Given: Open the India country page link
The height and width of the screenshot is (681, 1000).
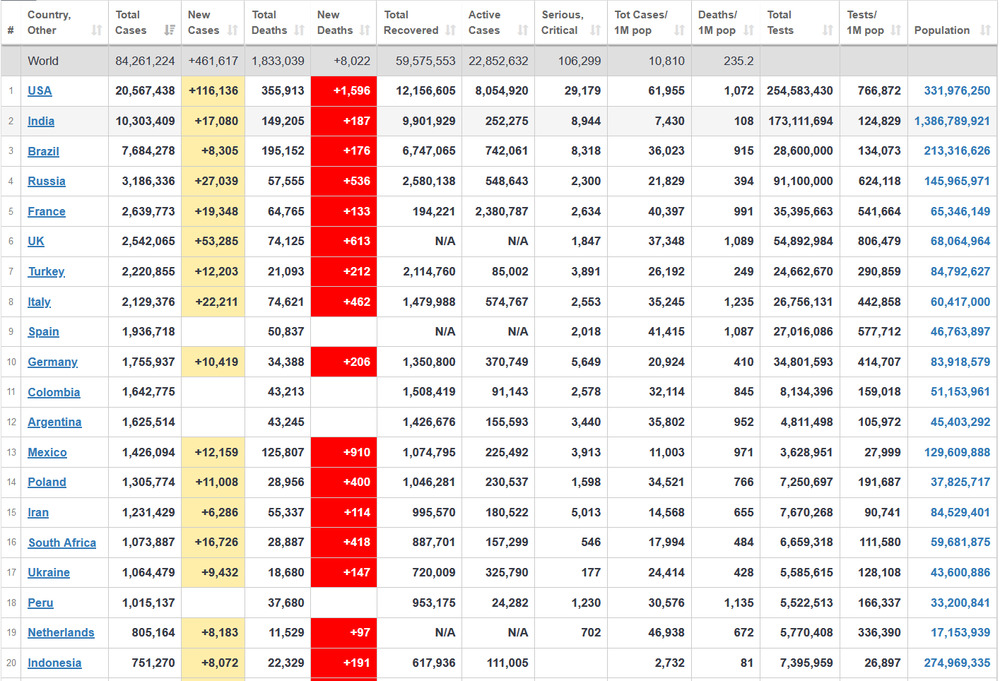Looking at the screenshot, I should click(41, 121).
